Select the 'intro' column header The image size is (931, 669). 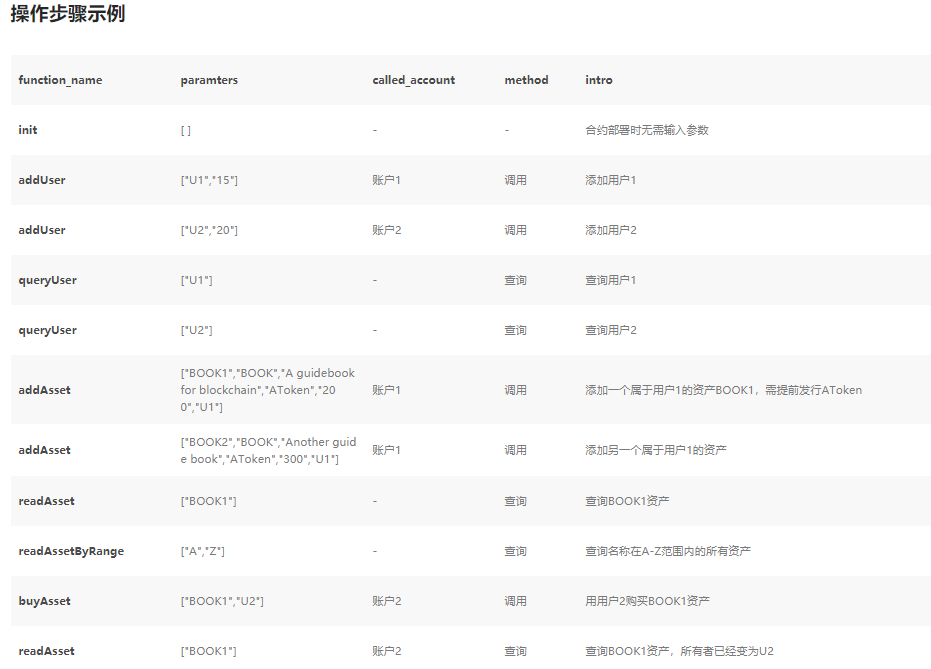598,80
